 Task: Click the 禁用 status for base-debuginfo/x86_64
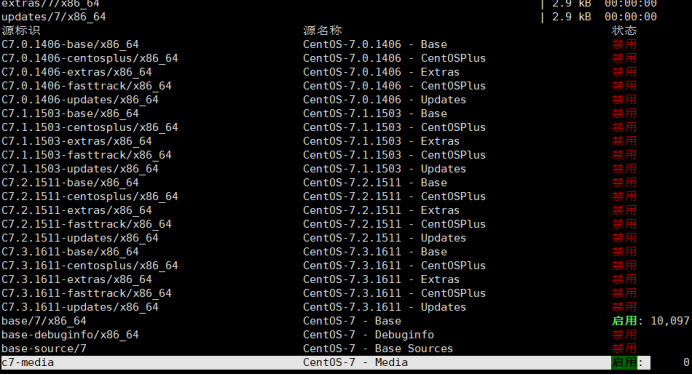click(x=624, y=335)
